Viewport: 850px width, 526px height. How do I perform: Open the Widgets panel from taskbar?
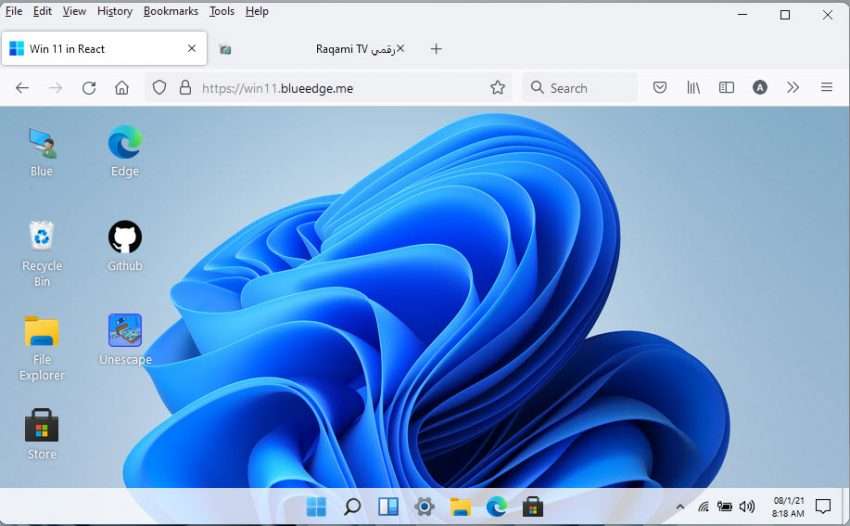point(388,507)
